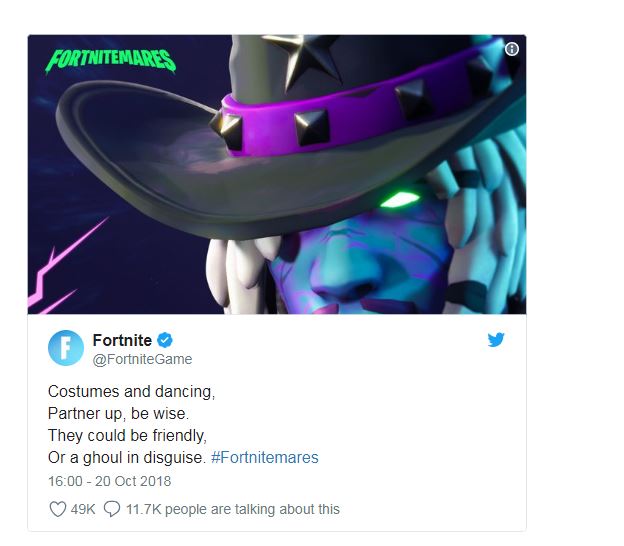
Task: Click the tweet text 'Costumes and dancing,'
Action: 131,392
